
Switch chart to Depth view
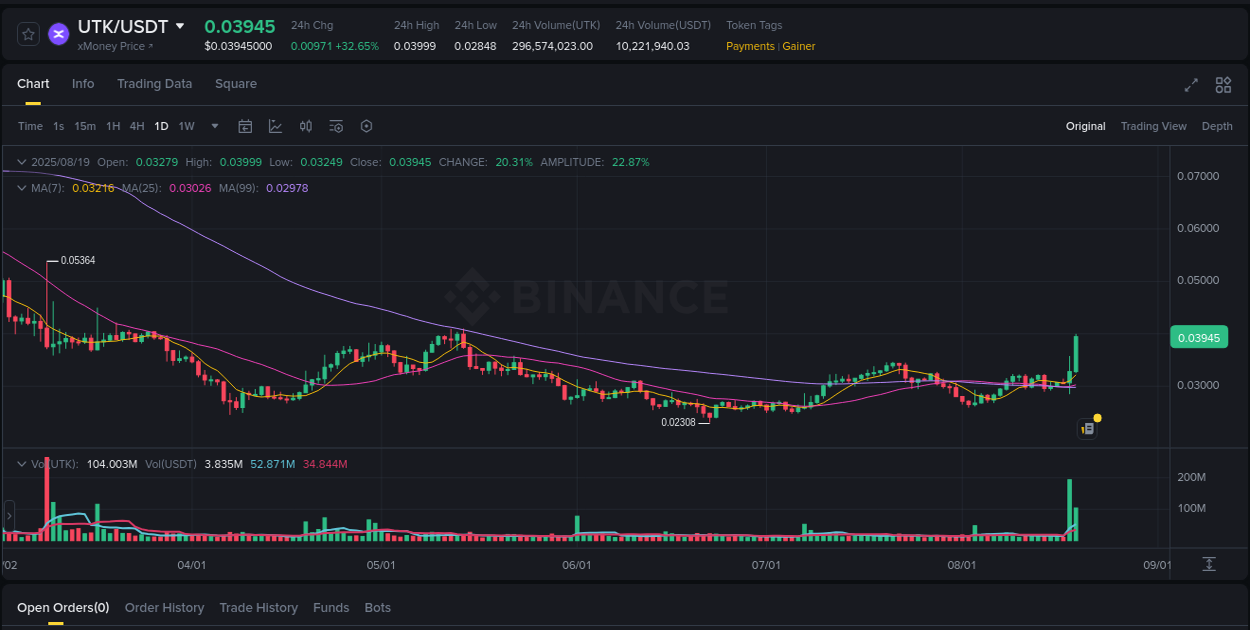[x=1217, y=126]
